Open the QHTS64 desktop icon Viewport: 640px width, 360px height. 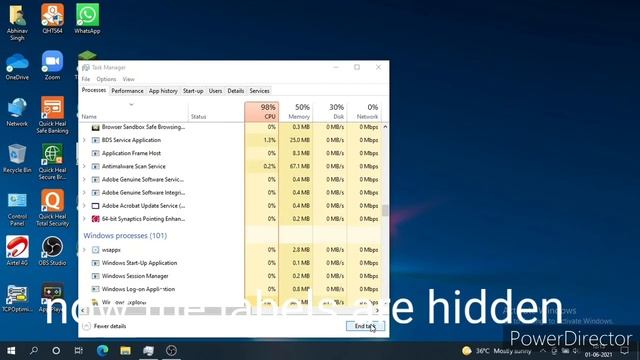pyautogui.click(x=52, y=18)
